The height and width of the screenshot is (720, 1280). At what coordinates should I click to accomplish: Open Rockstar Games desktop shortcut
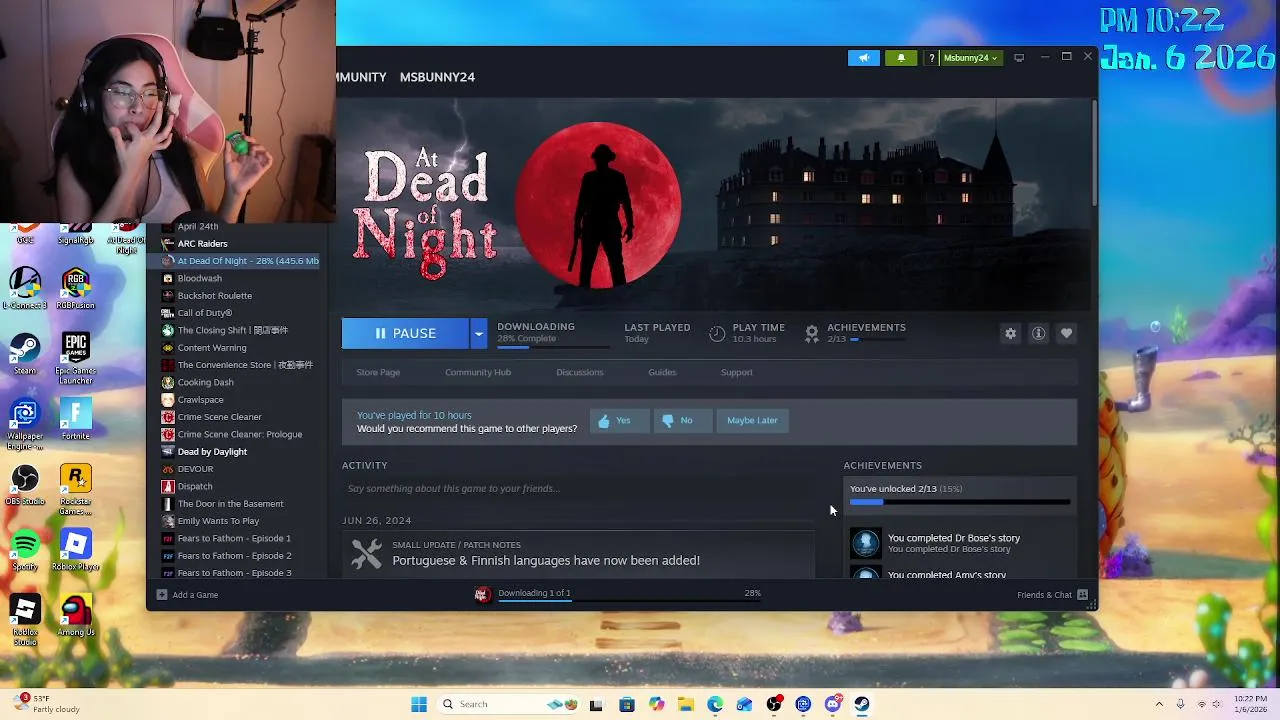[76, 490]
